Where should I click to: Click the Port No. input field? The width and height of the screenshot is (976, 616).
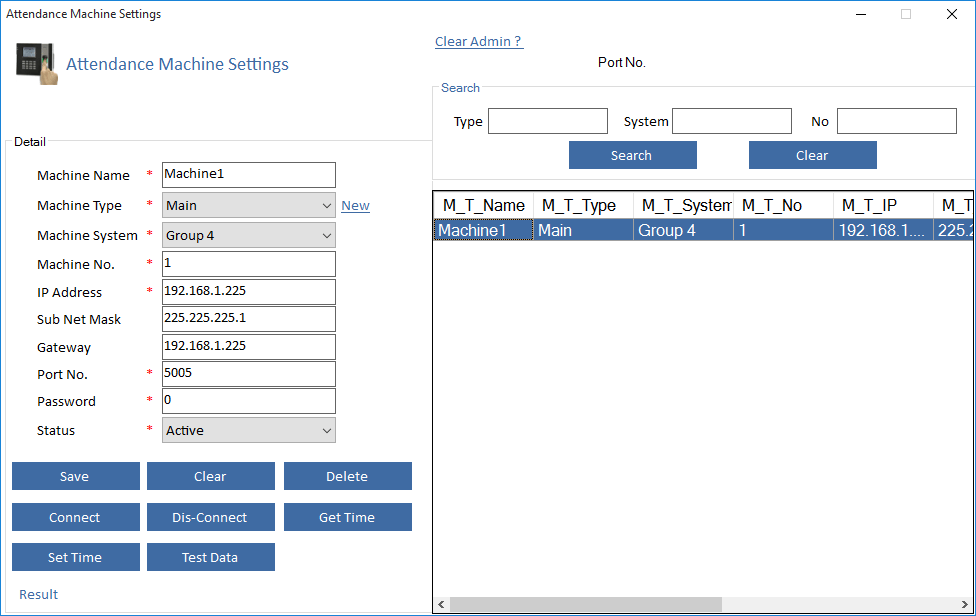(x=248, y=374)
